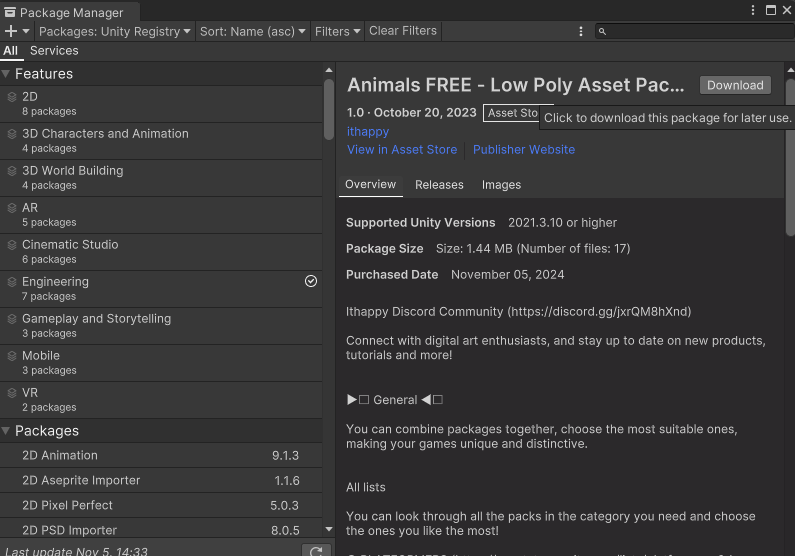Click details panel scroll up arrow

[790, 69]
